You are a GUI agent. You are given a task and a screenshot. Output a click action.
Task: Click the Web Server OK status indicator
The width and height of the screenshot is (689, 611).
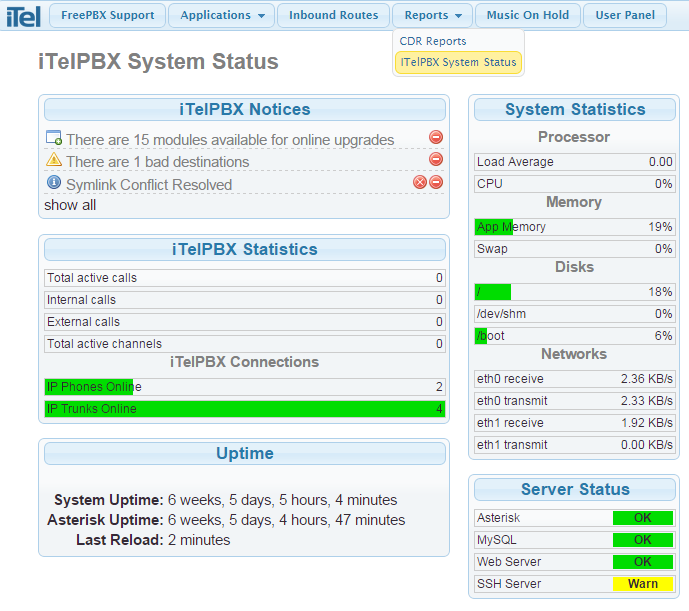click(x=643, y=562)
